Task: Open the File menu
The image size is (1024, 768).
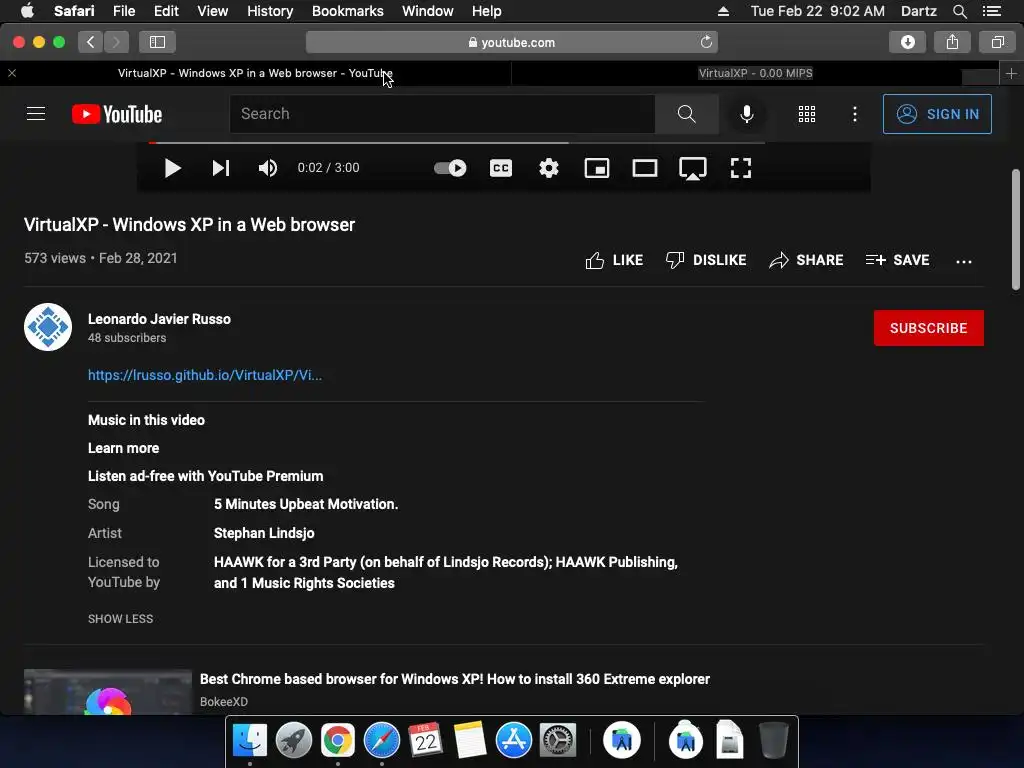Action: coord(123,11)
